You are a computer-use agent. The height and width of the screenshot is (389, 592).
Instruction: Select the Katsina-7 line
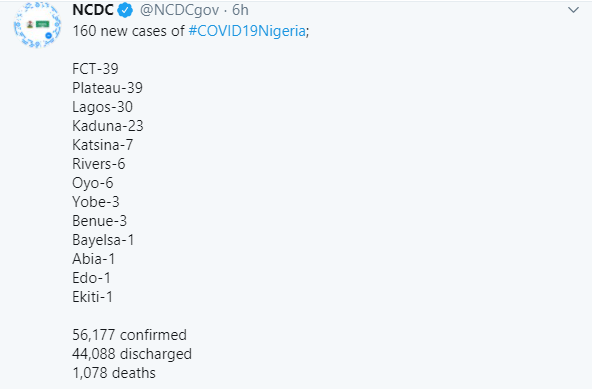(102, 145)
